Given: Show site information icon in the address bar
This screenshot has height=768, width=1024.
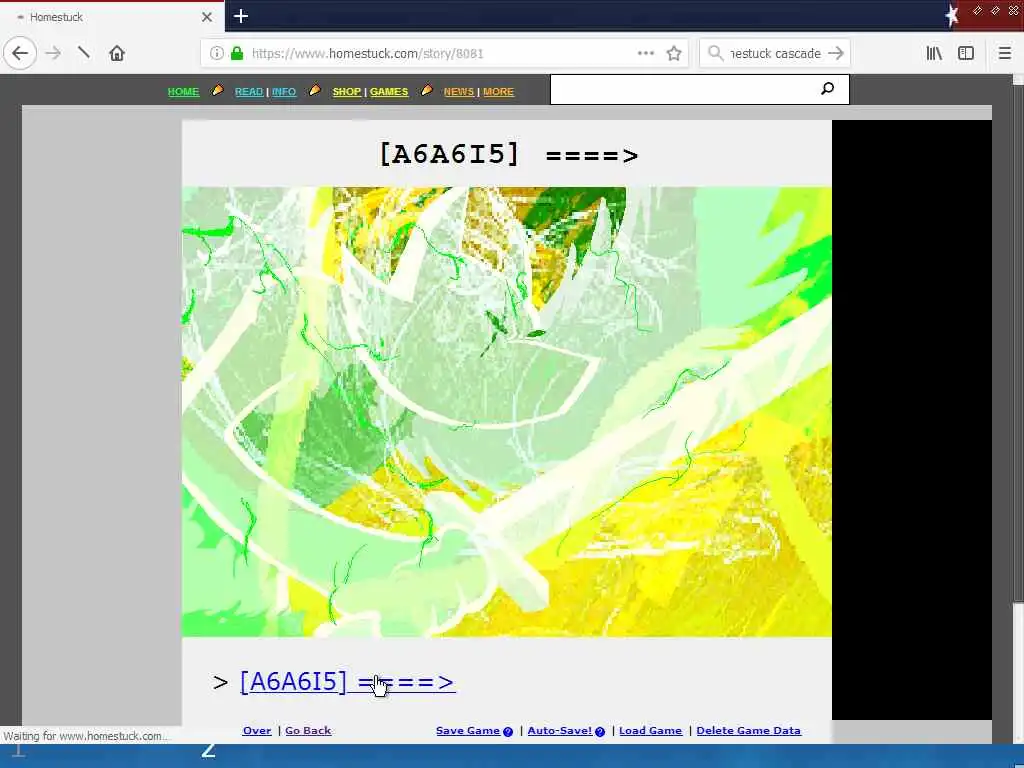Looking at the screenshot, I should click(x=217, y=53).
